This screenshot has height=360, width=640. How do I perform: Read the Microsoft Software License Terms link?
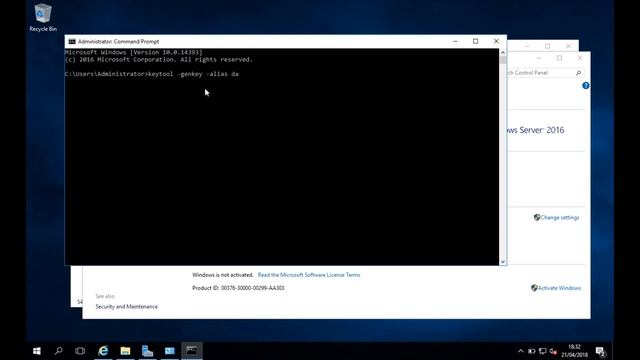[309, 275]
